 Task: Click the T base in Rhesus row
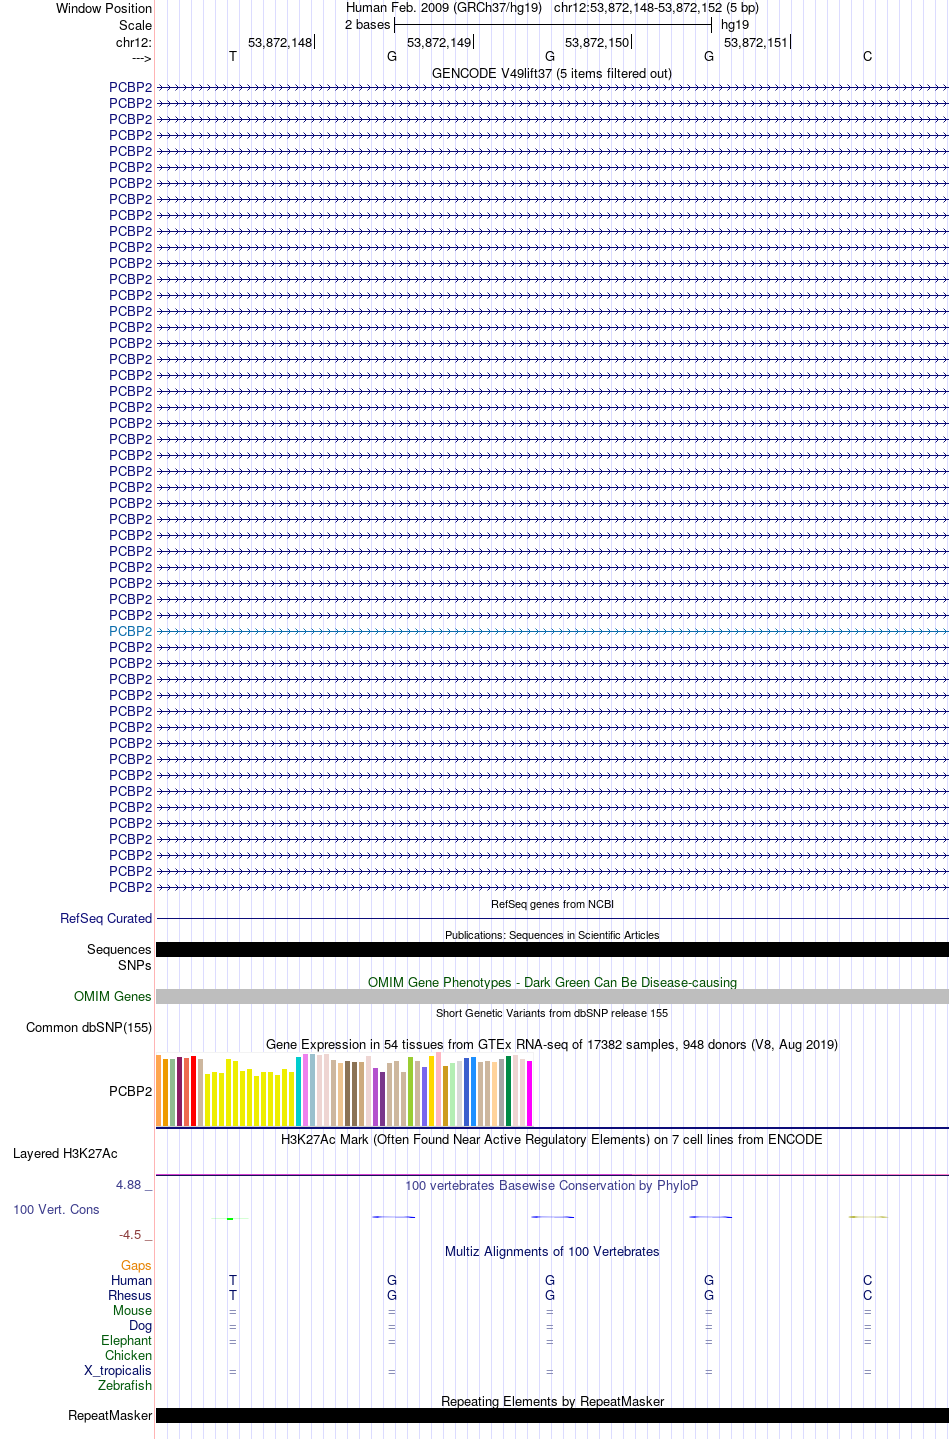233,1296
